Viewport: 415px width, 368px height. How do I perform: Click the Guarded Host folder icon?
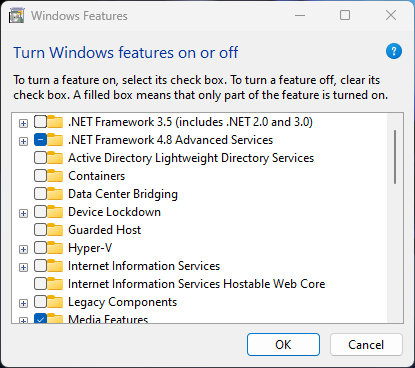[x=55, y=230]
